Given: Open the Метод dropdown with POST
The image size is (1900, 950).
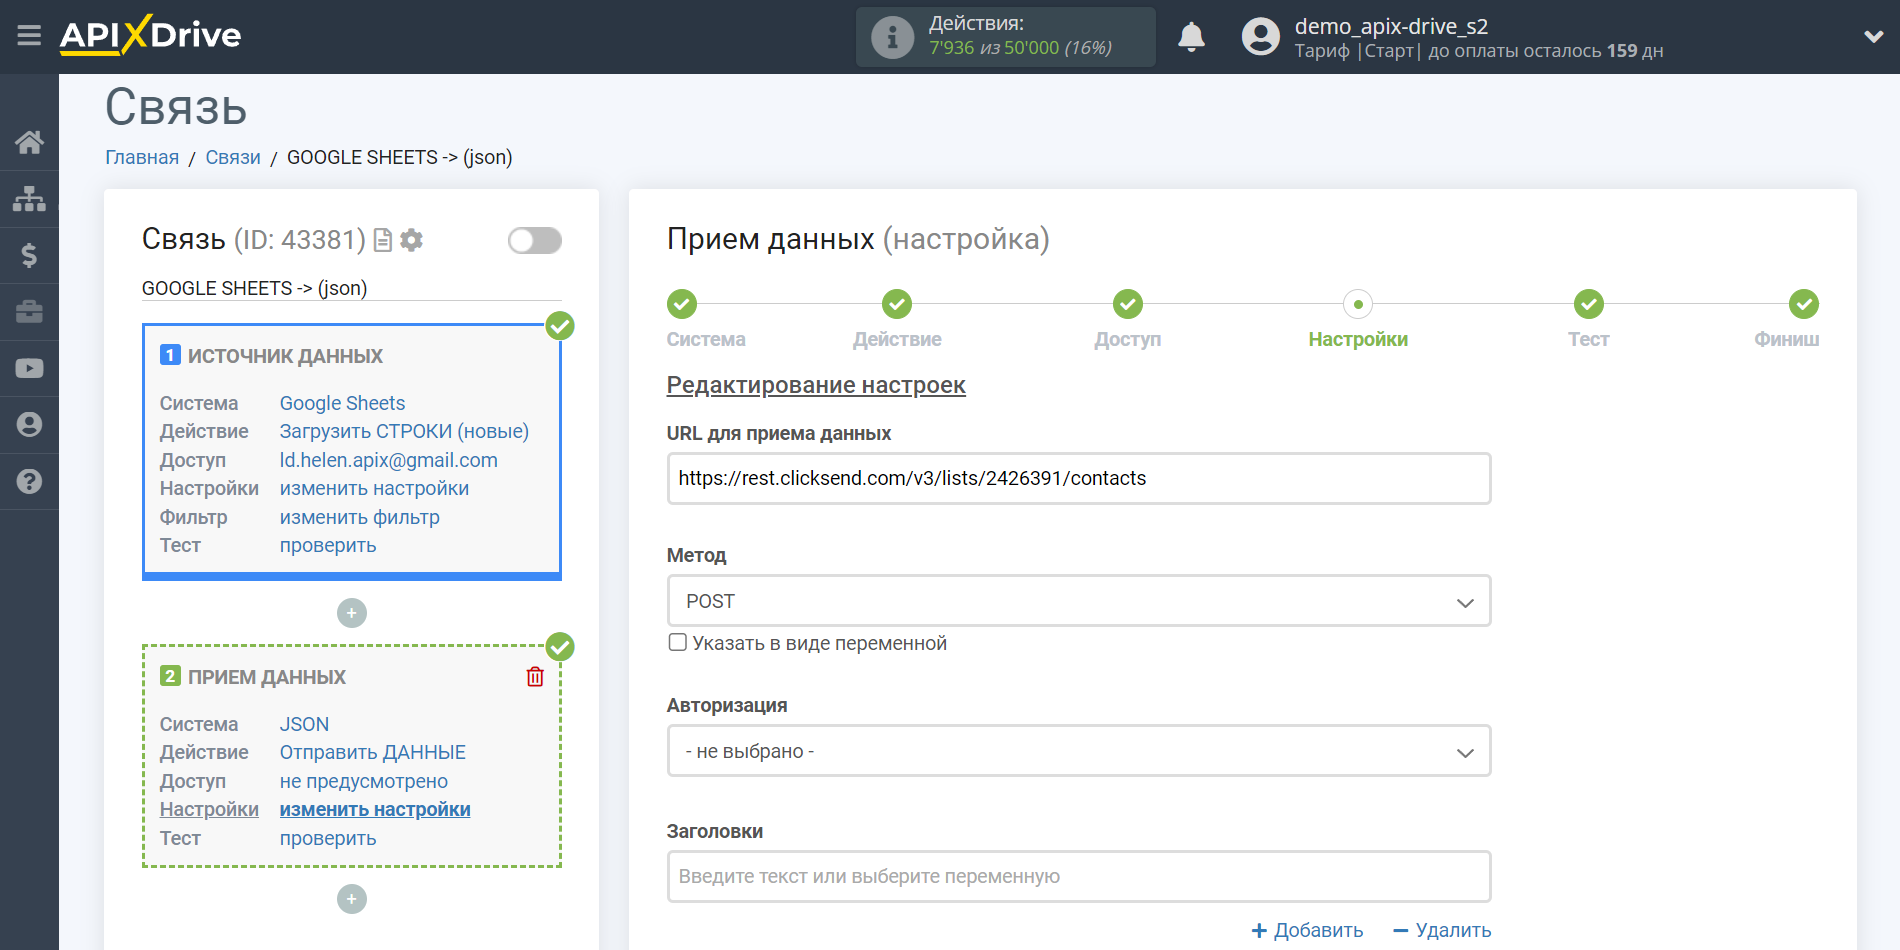Looking at the screenshot, I should coord(1079,601).
